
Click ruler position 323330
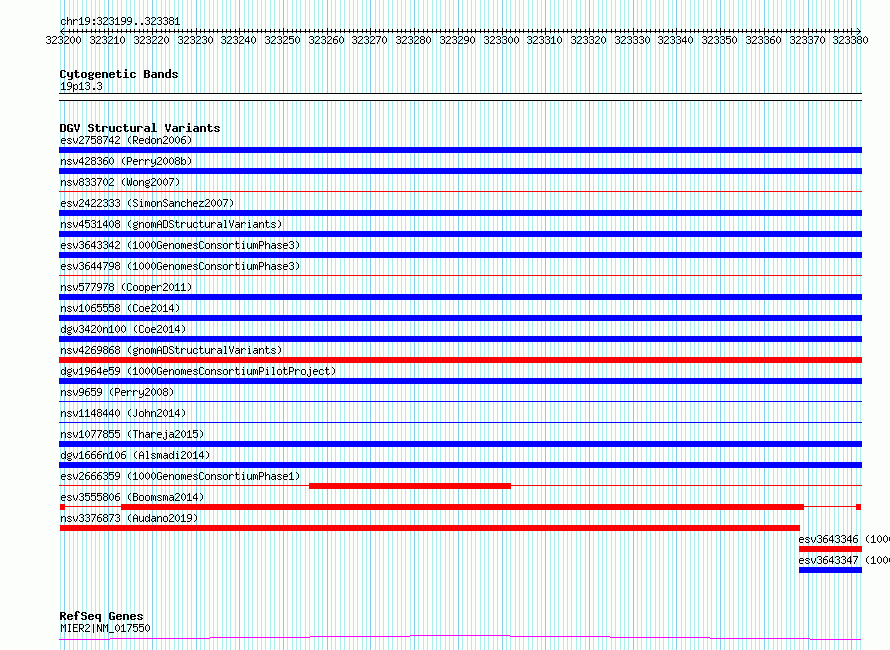click(x=632, y=40)
